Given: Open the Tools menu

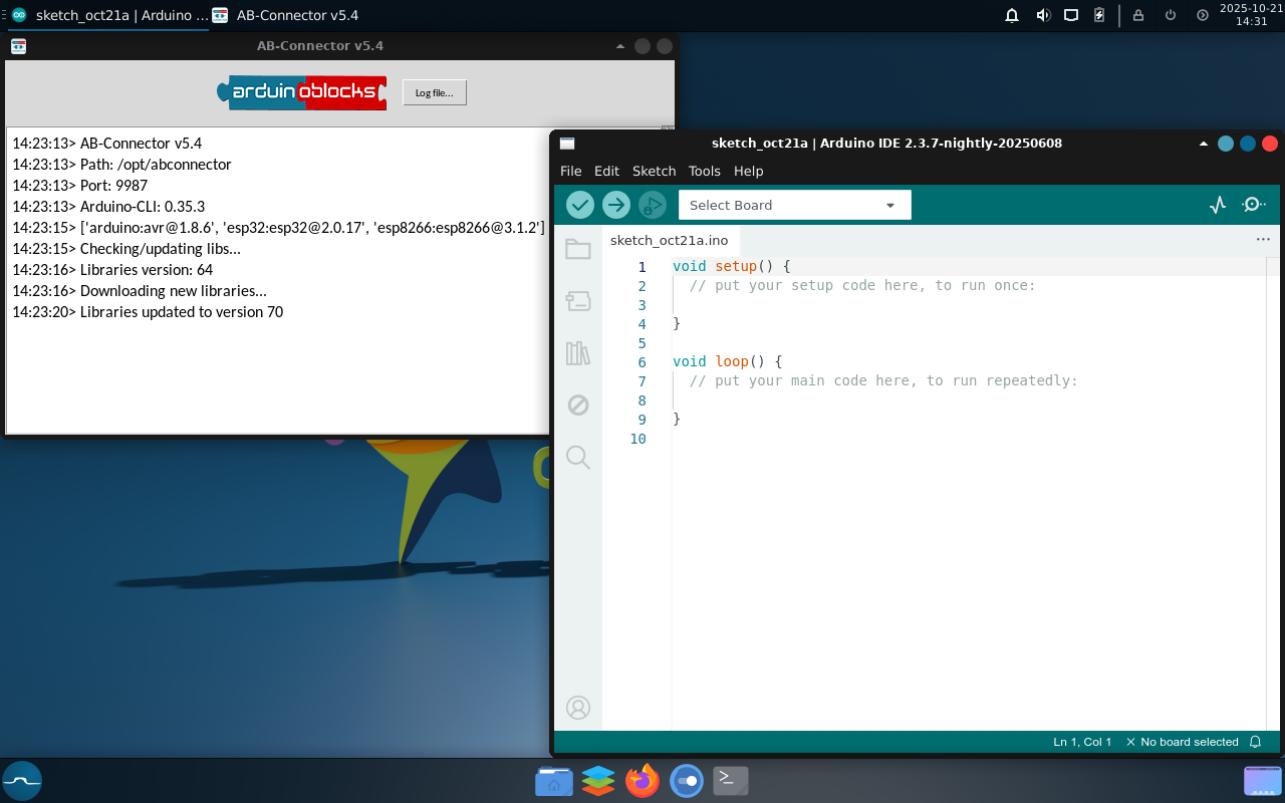Looking at the screenshot, I should (x=704, y=171).
